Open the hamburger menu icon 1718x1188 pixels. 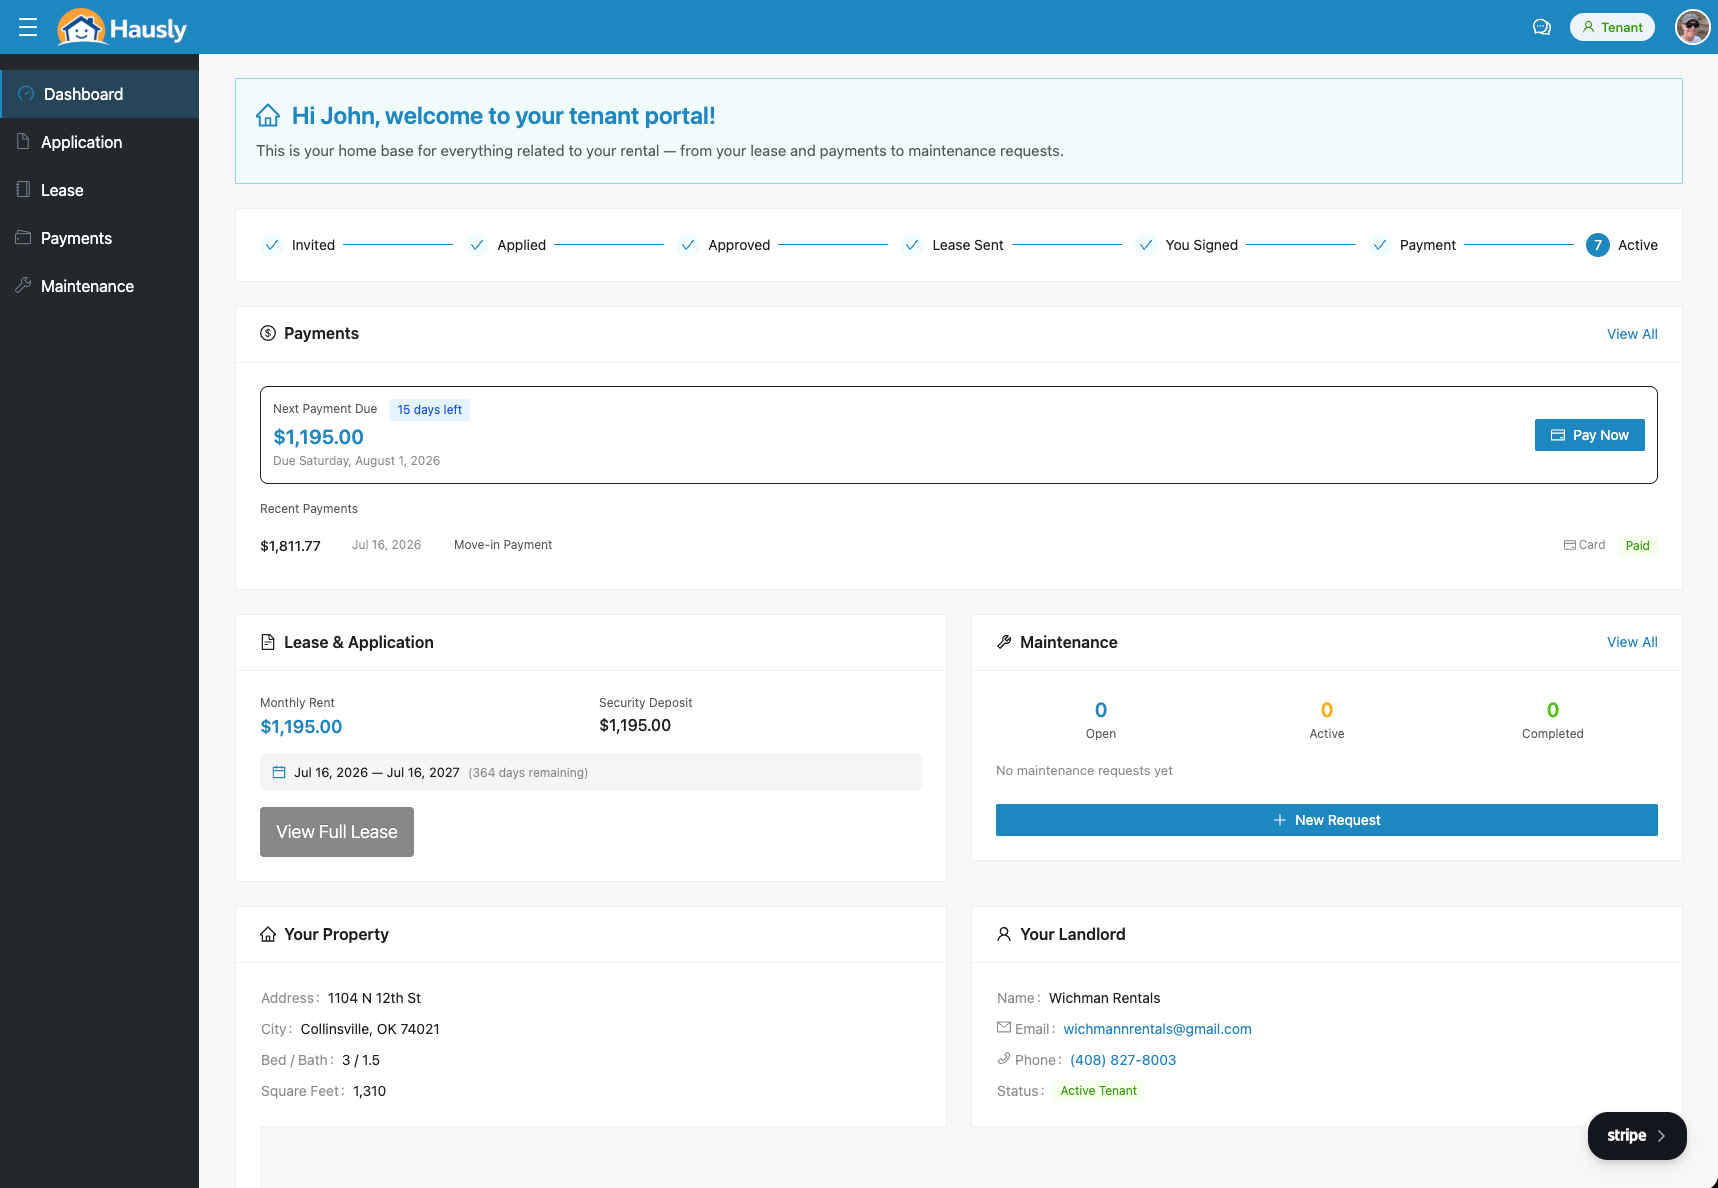28,27
